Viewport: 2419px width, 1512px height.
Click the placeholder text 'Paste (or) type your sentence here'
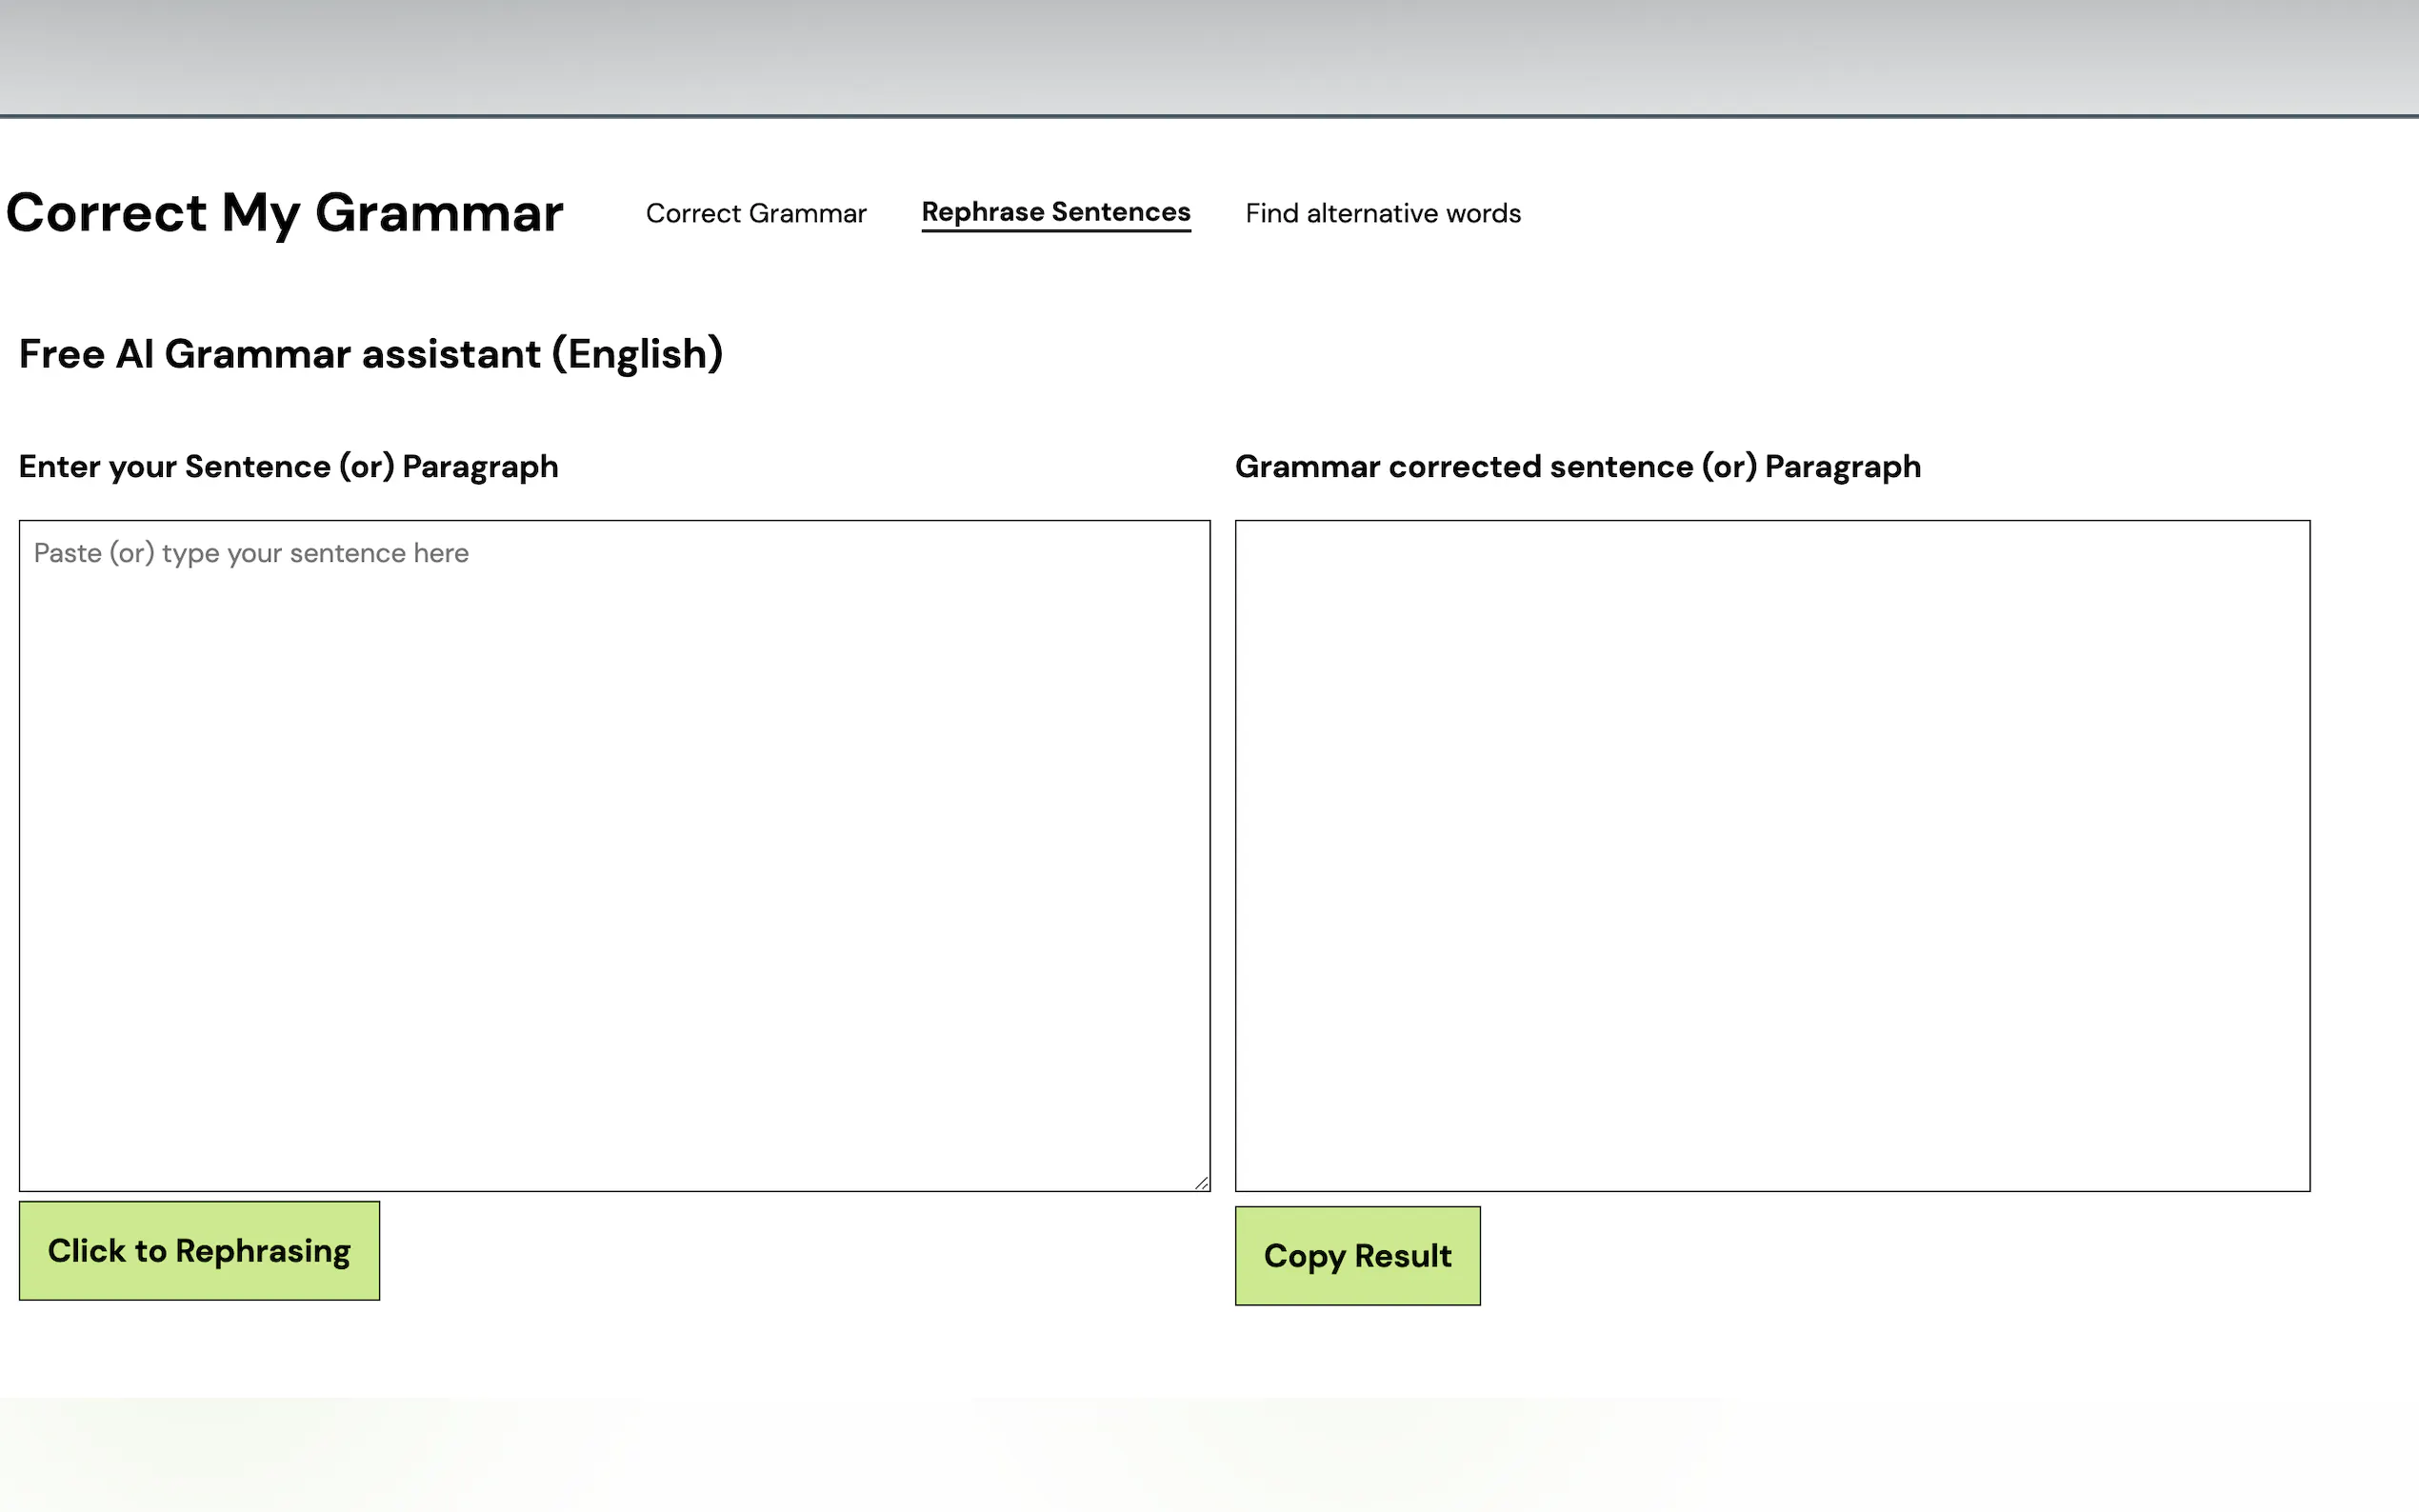(x=251, y=553)
